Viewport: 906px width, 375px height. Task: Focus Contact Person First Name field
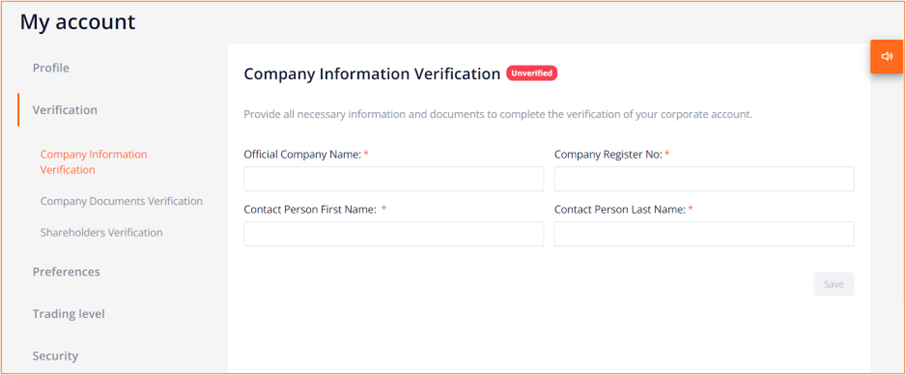393,234
